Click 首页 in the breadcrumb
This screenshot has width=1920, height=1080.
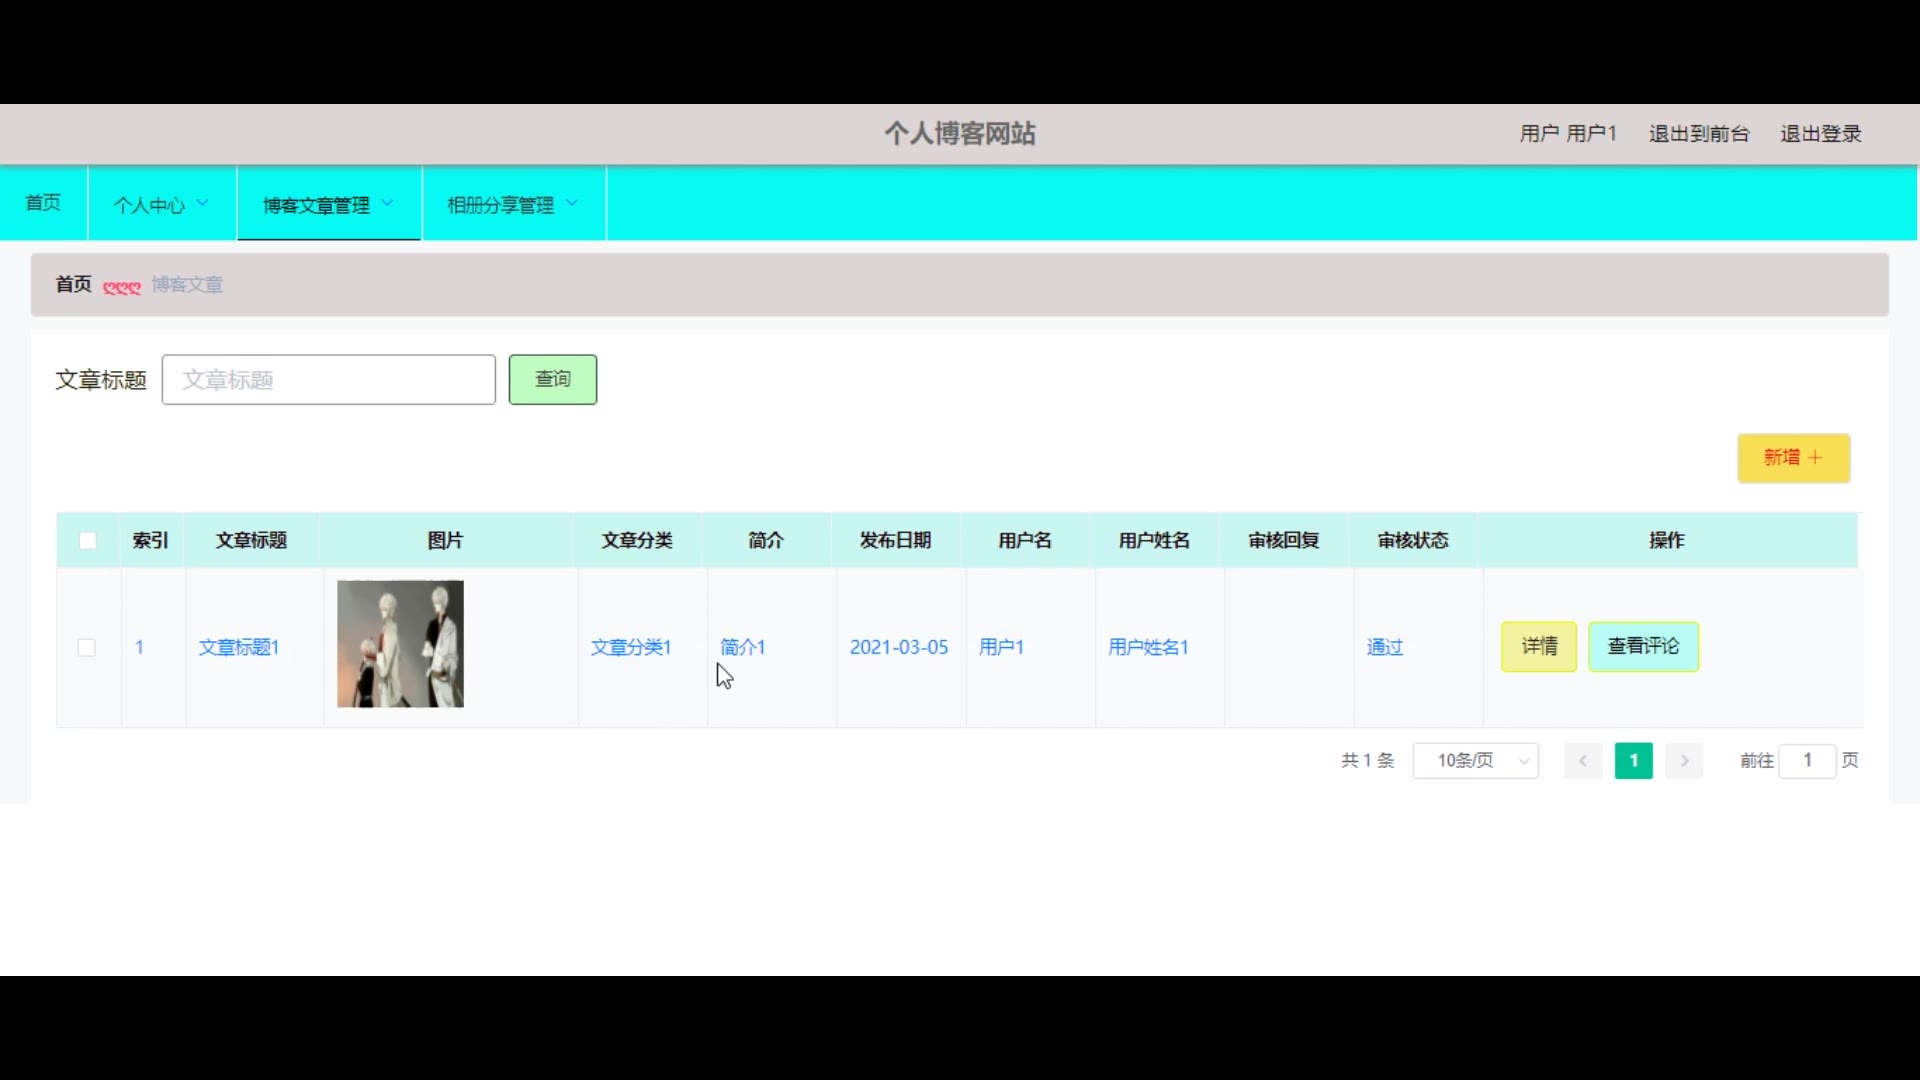(x=73, y=285)
